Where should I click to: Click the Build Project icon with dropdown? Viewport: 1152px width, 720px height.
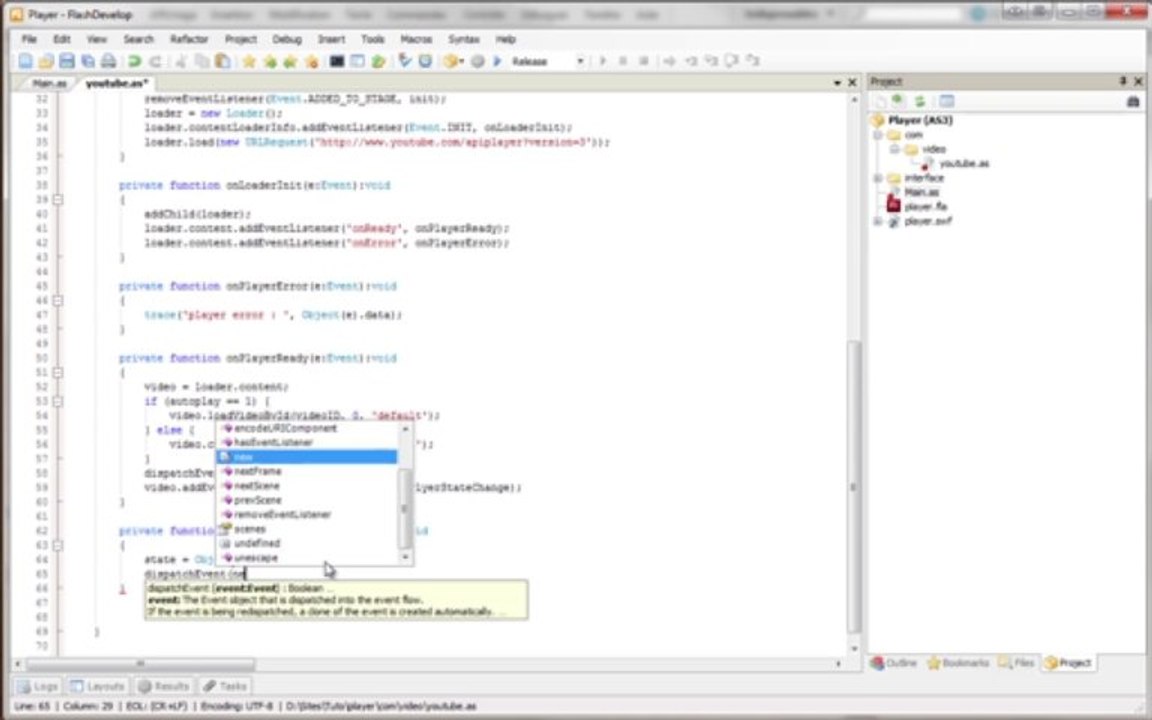click(453, 61)
